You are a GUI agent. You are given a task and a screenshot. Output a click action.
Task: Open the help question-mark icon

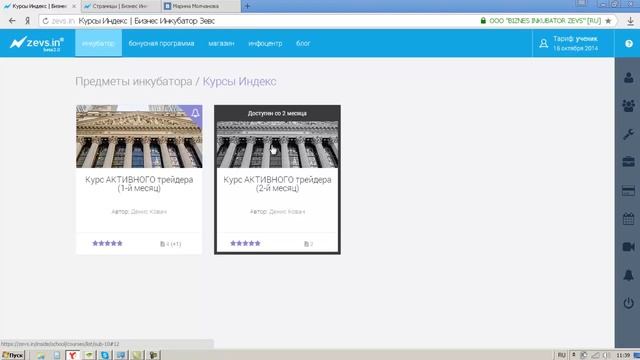[x=629, y=43]
